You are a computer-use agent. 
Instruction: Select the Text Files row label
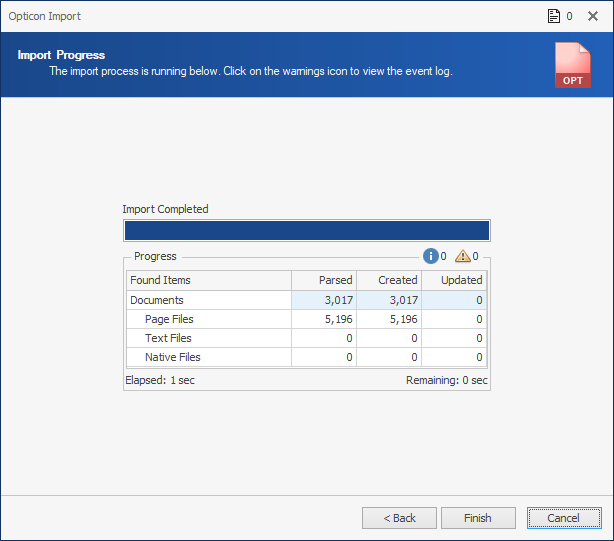click(168, 338)
